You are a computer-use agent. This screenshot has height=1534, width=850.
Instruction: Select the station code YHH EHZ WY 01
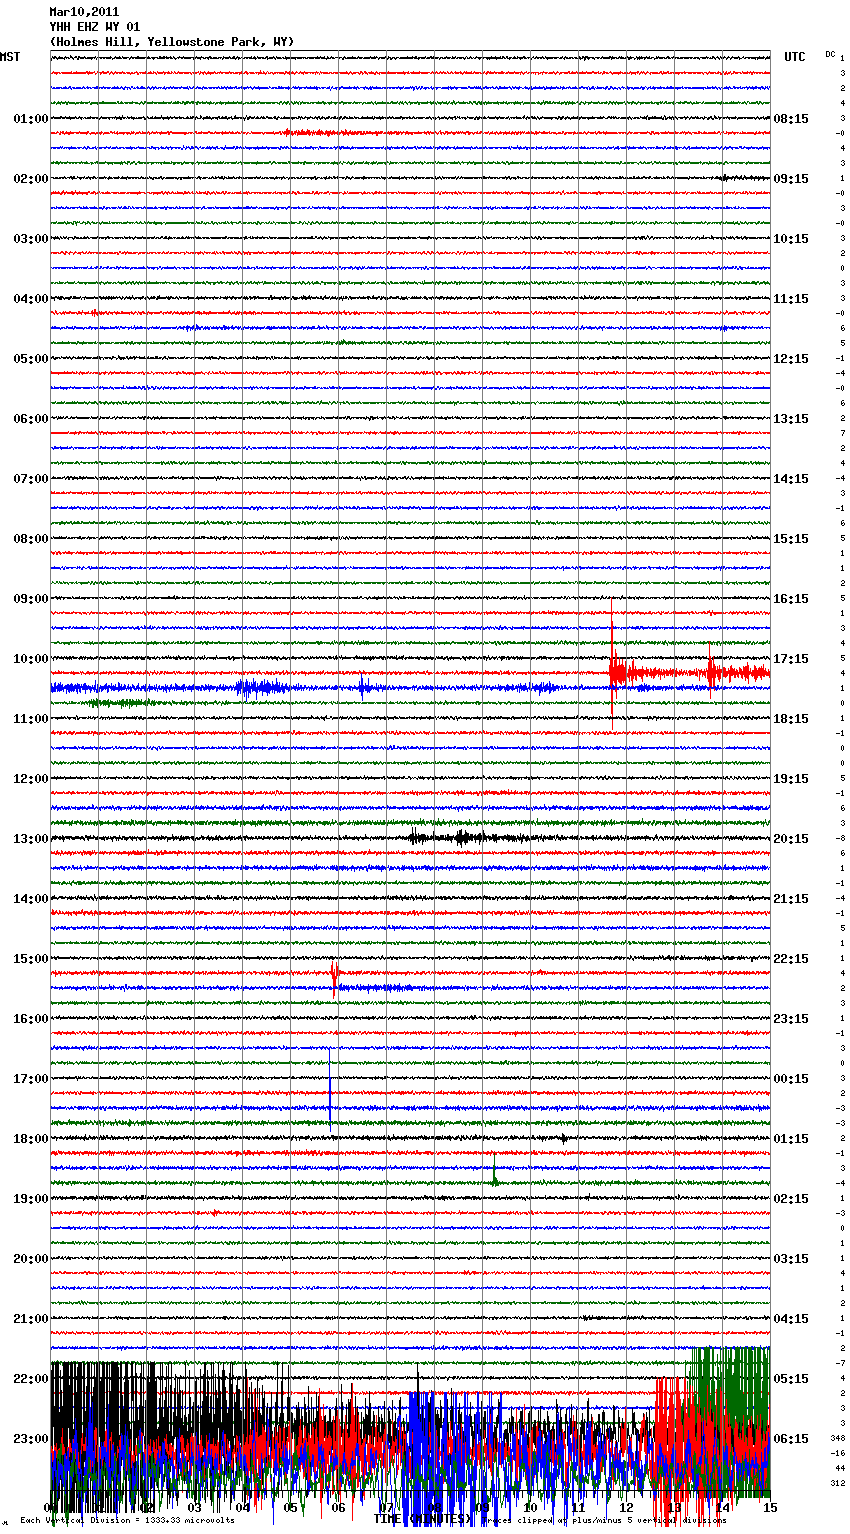[x=95, y=27]
